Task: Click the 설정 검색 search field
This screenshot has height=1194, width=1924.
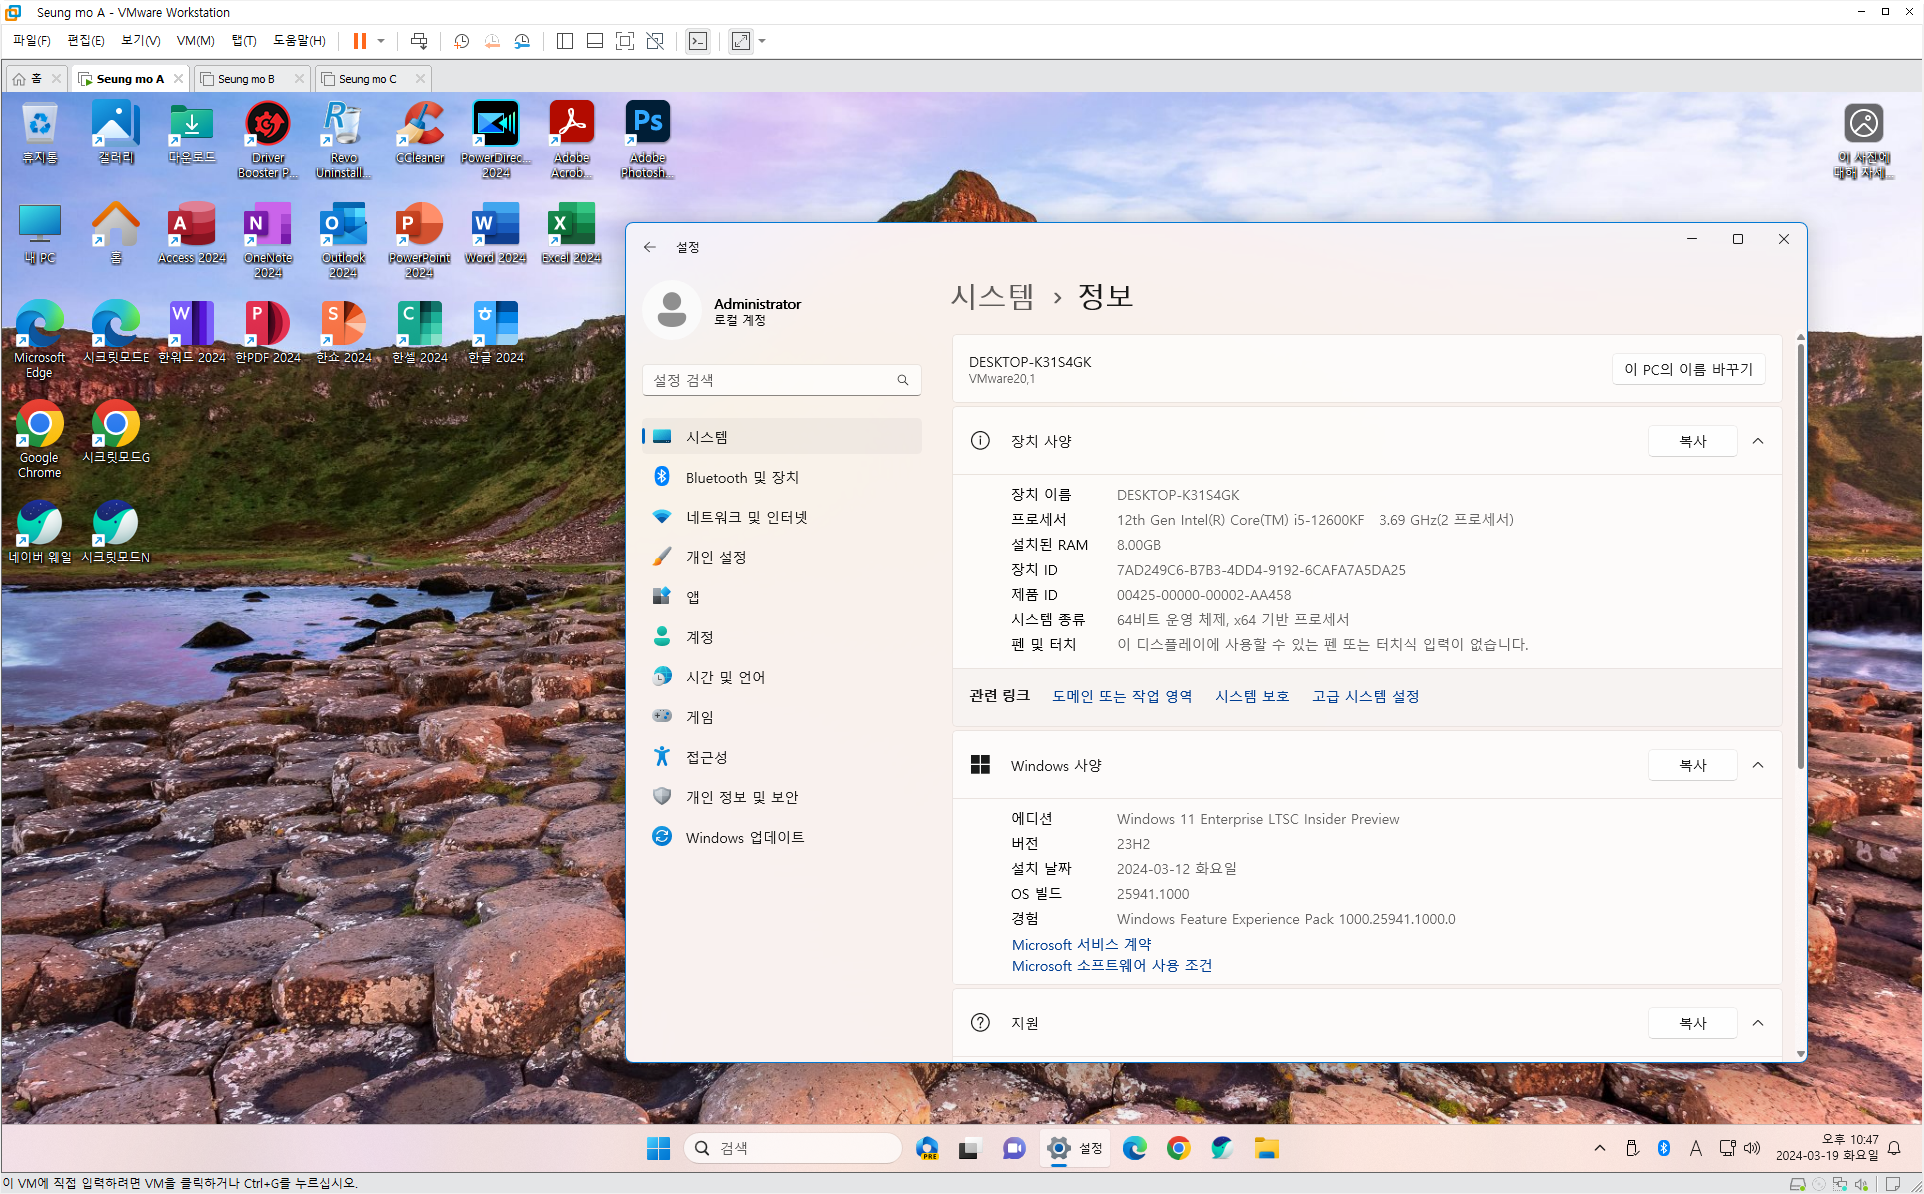Action: click(x=770, y=380)
